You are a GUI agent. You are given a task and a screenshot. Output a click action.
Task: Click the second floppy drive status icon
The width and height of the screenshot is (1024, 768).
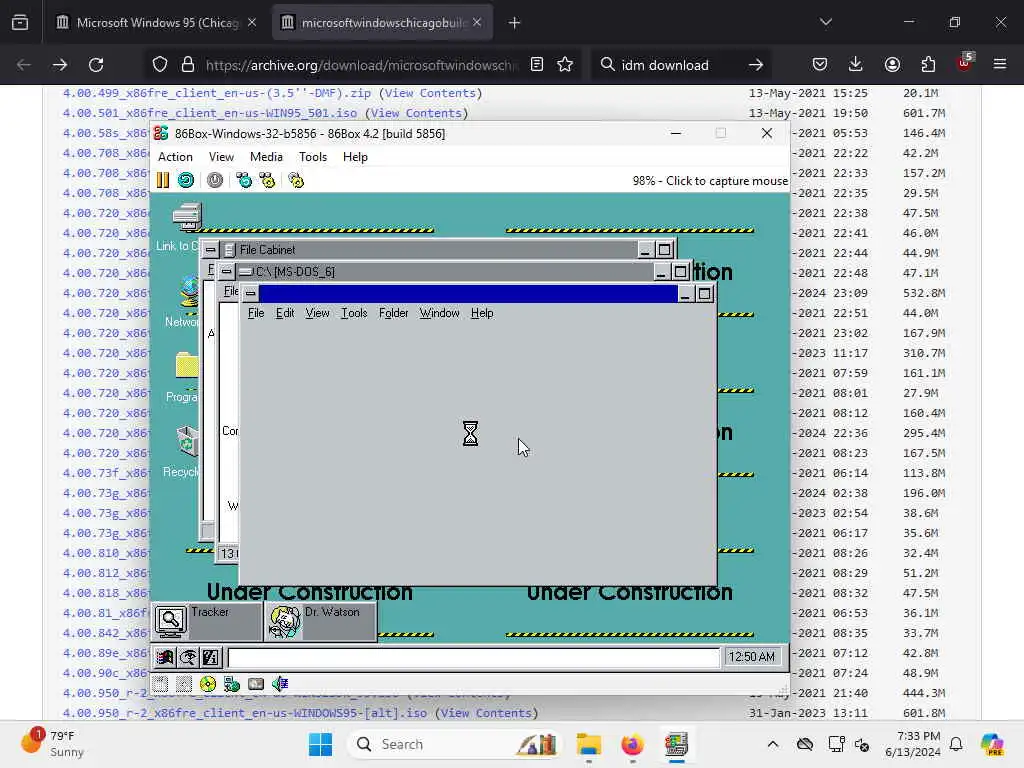click(x=184, y=684)
